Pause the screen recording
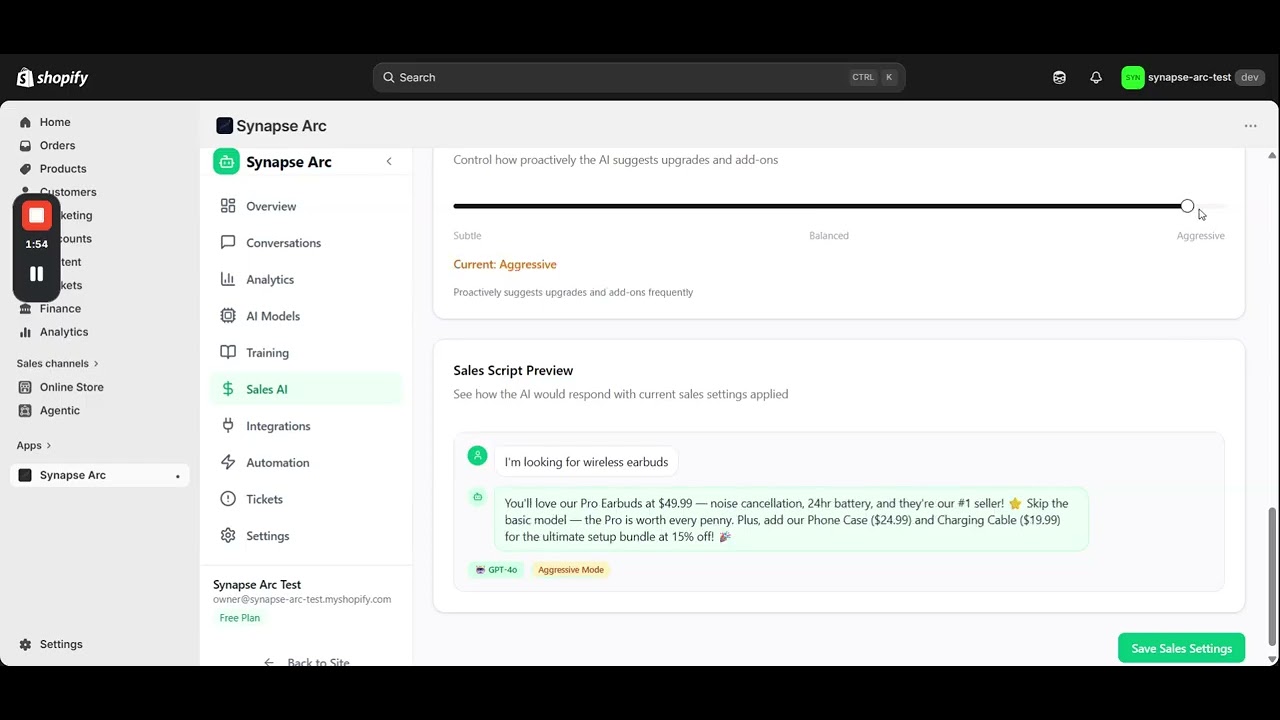Screen dimensions: 1280x720 tap(37, 274)
